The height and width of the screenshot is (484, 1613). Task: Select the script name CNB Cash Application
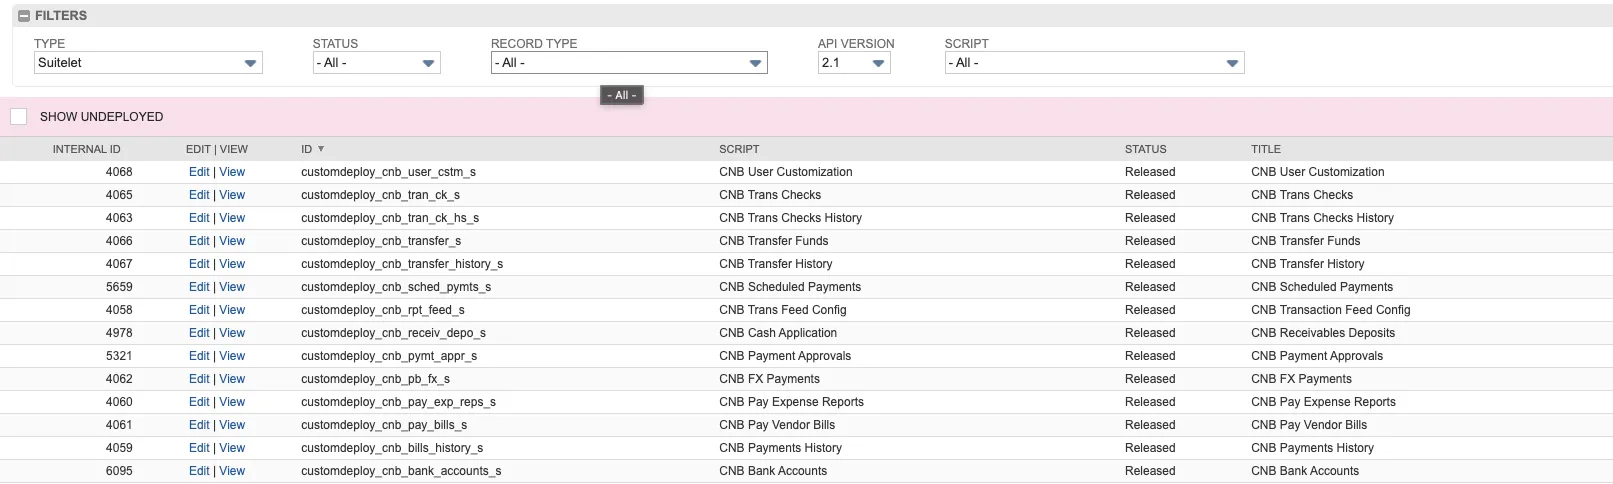[x=778, y=333]
